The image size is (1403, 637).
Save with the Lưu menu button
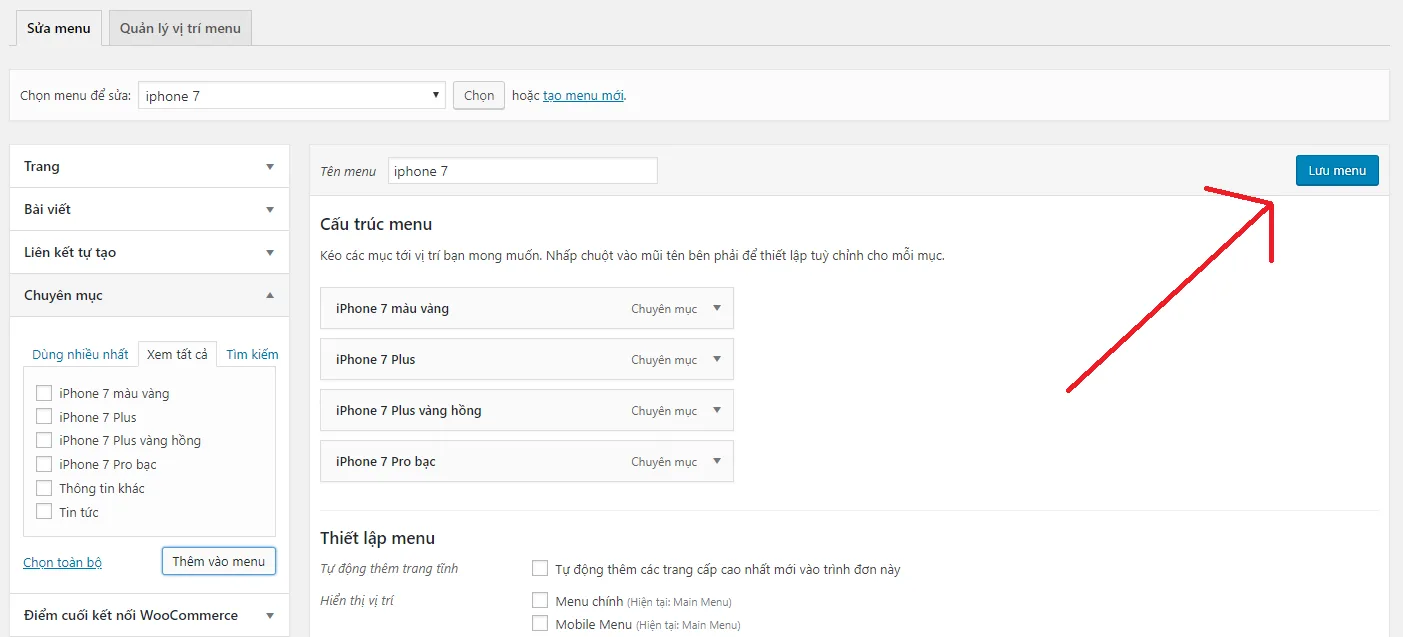pyautogui.click(x=1337, y=171)
